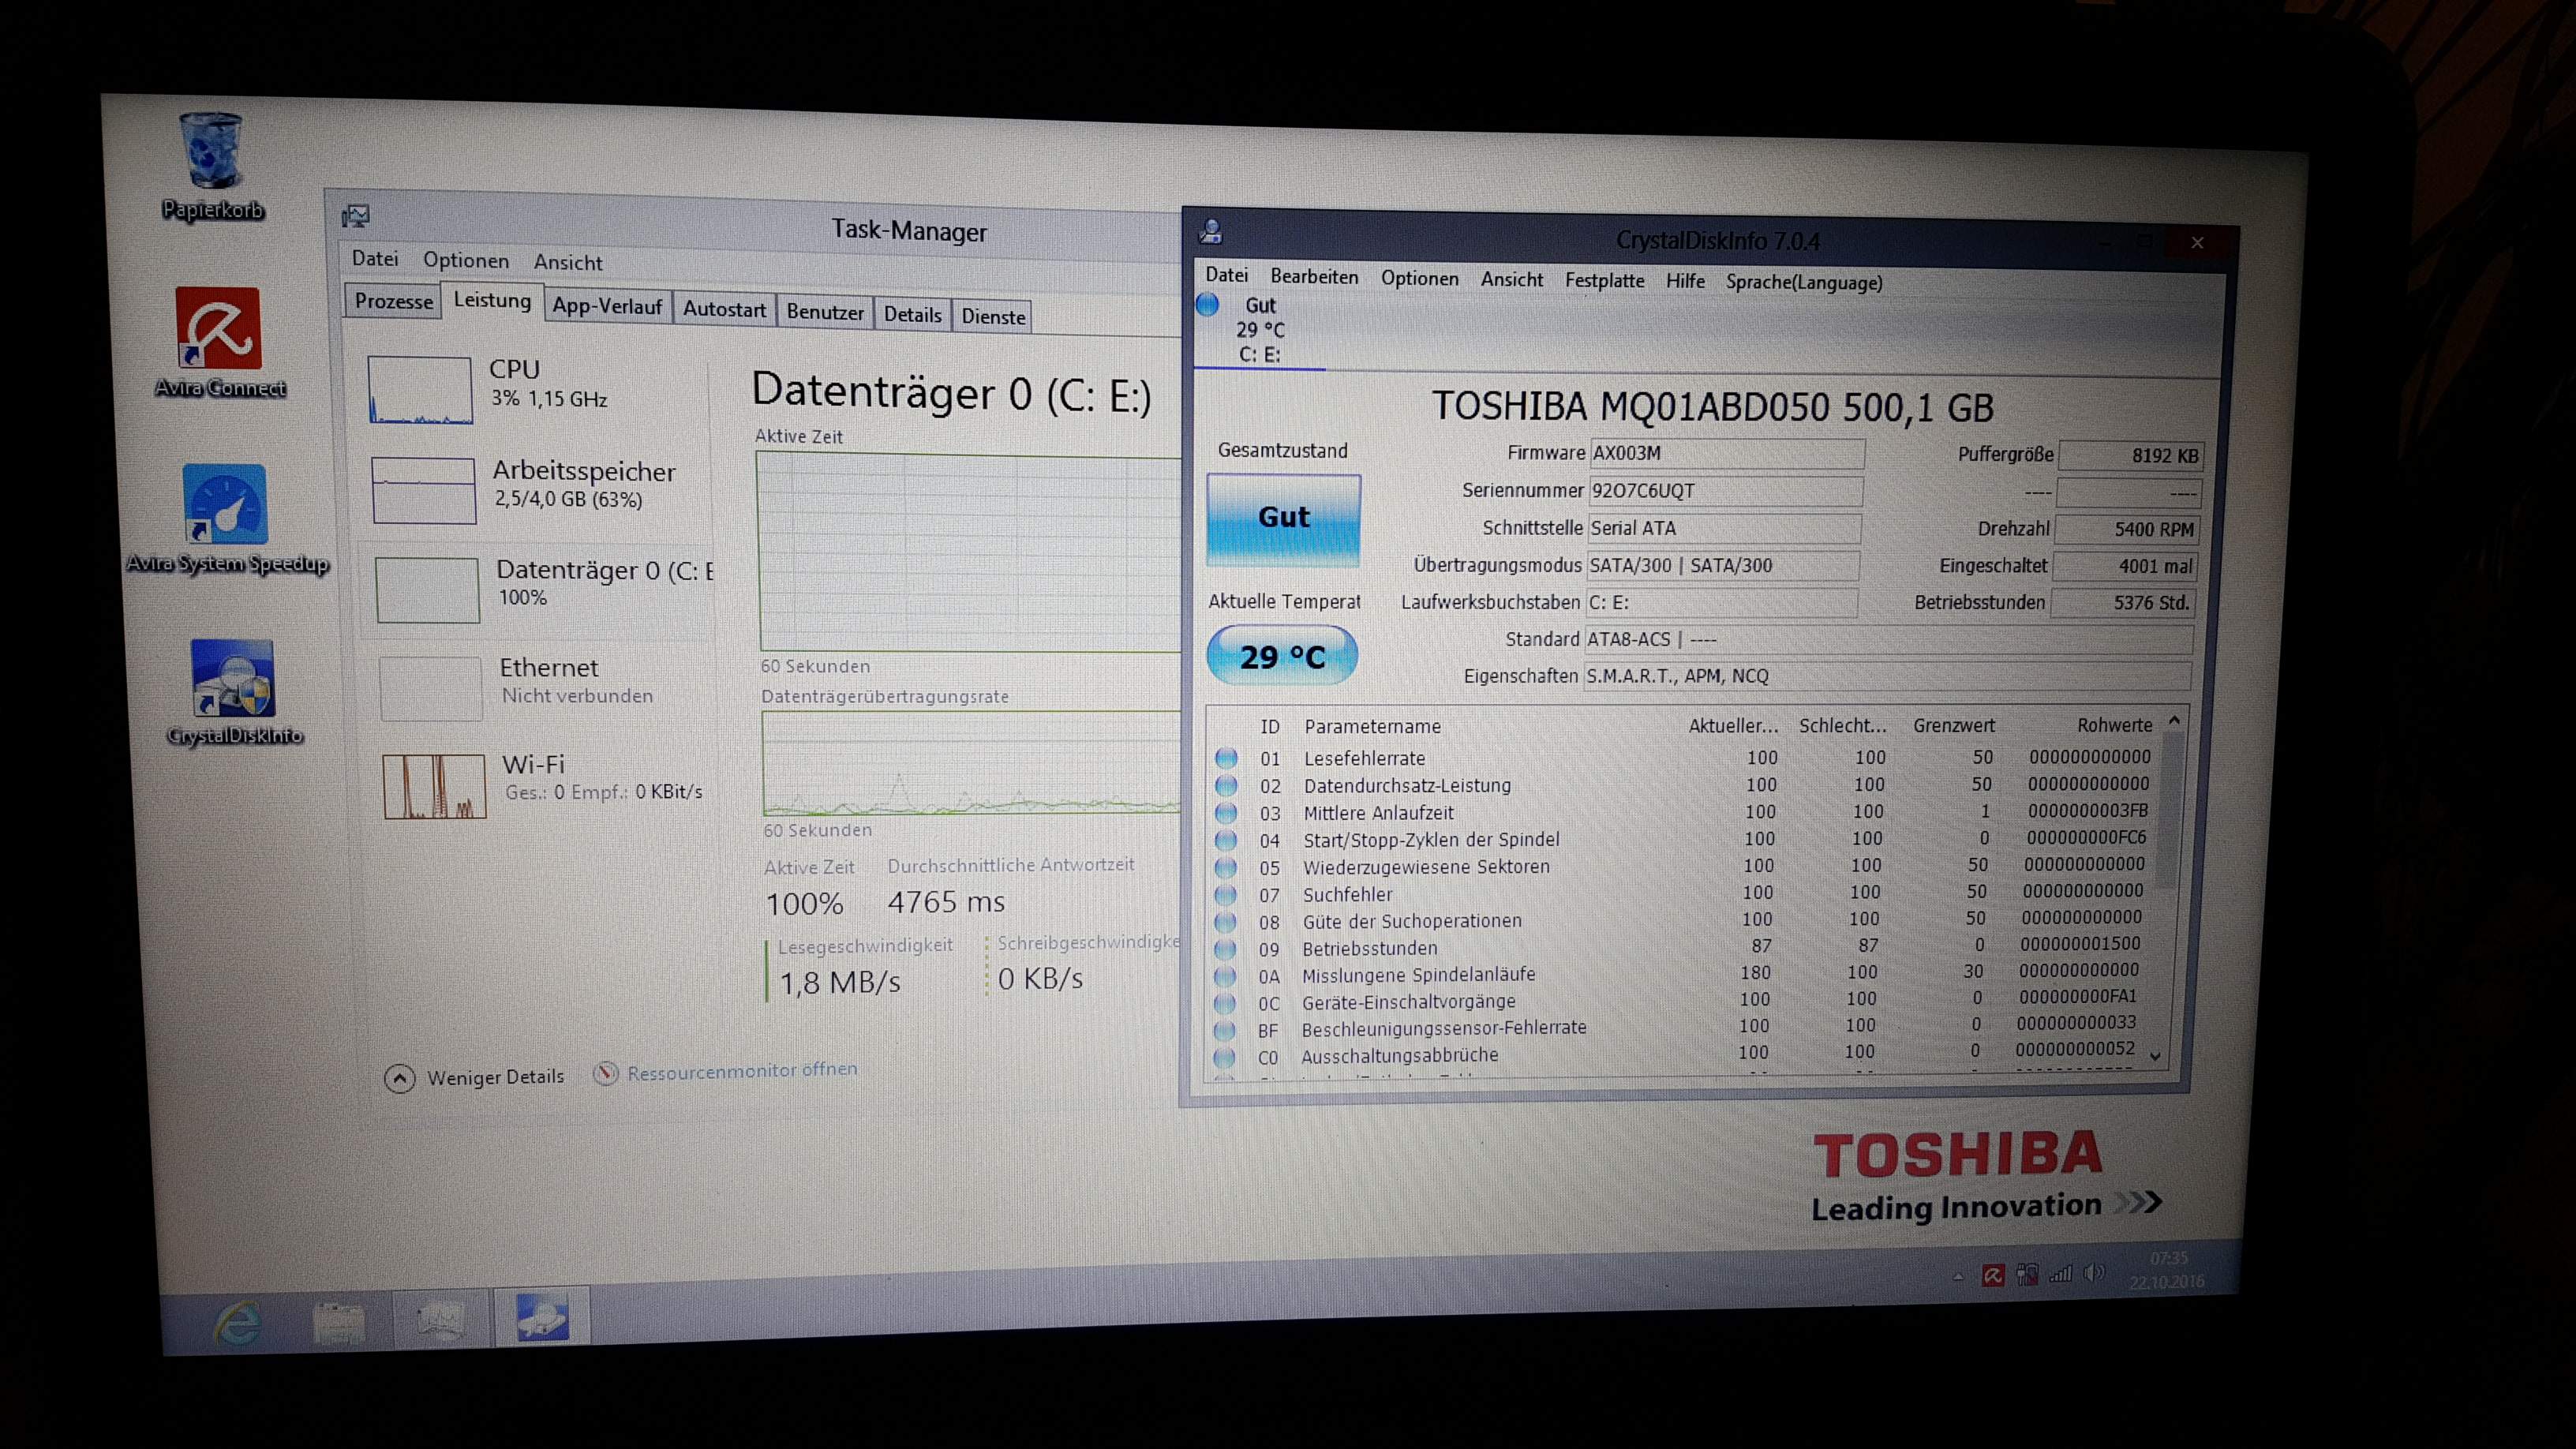Open CrystalDiskInfo desktop shortcut

232,679
